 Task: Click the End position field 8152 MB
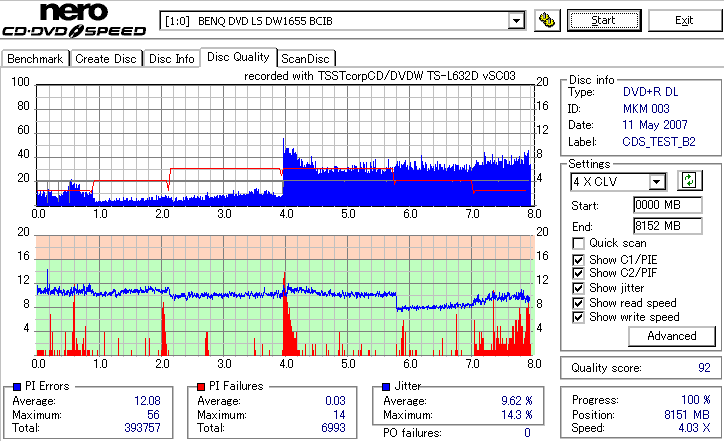(x=667, y=226)
